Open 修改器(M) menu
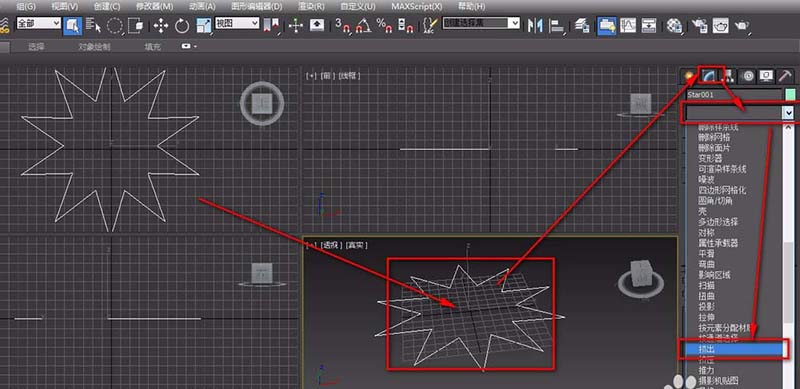800x389 pixels. coord(155,7)
